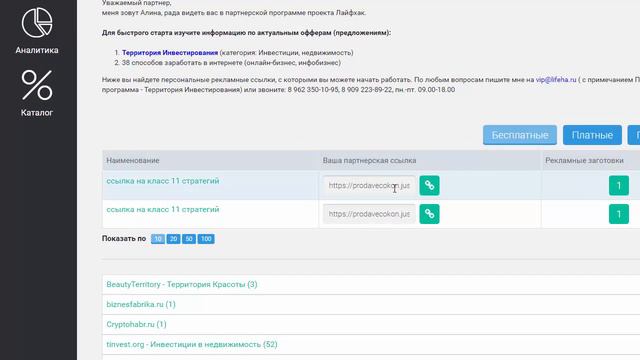Copy partner link in first row
Image resolution: width=640 pixels, height=360 pixels.
click(429, 185)
